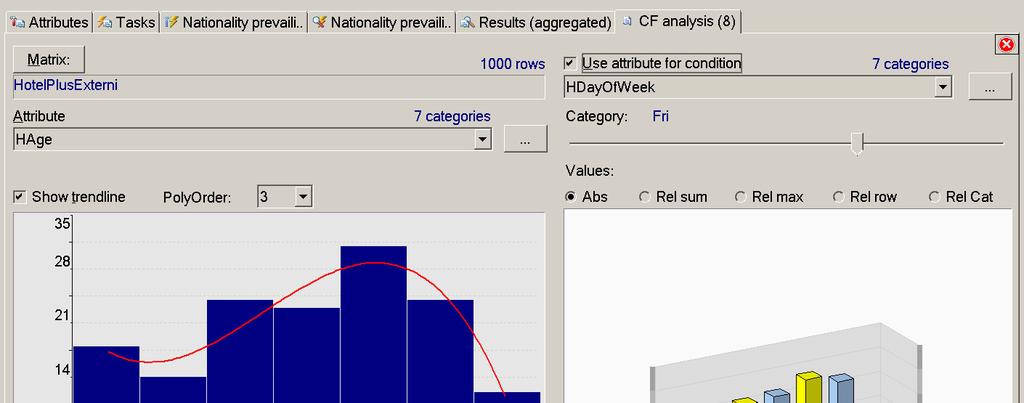Select the Abs values radio button
1024x403 pixels.
point(571,197)
